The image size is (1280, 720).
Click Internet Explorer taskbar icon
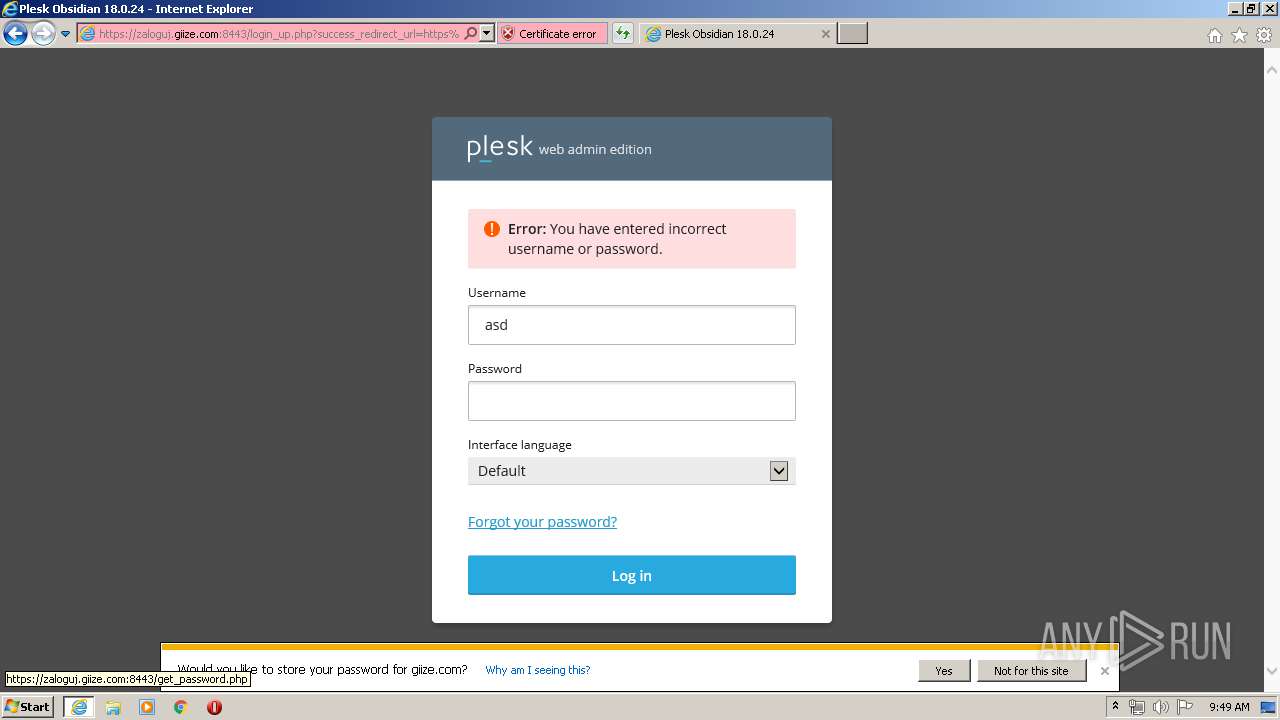tap(79, 707)
